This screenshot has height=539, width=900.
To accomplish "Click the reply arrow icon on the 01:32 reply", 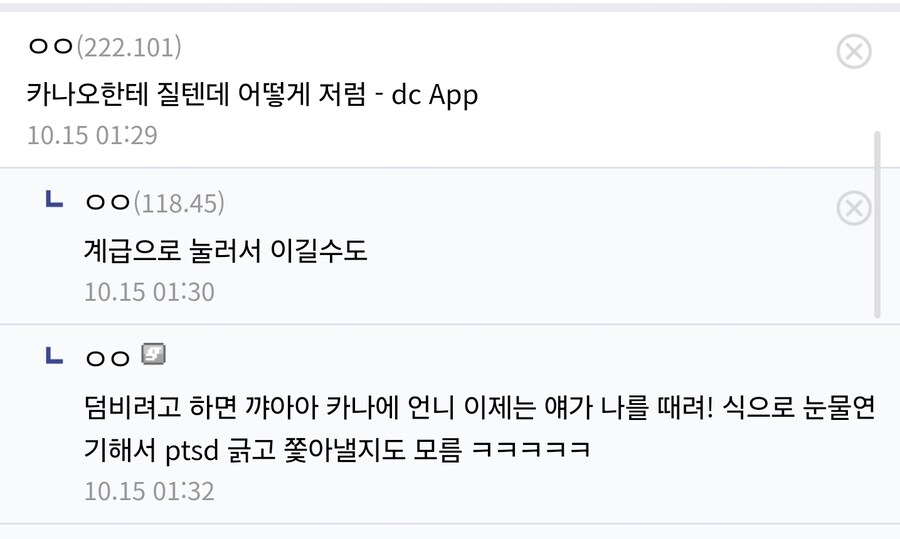I will tap(55, 356).
